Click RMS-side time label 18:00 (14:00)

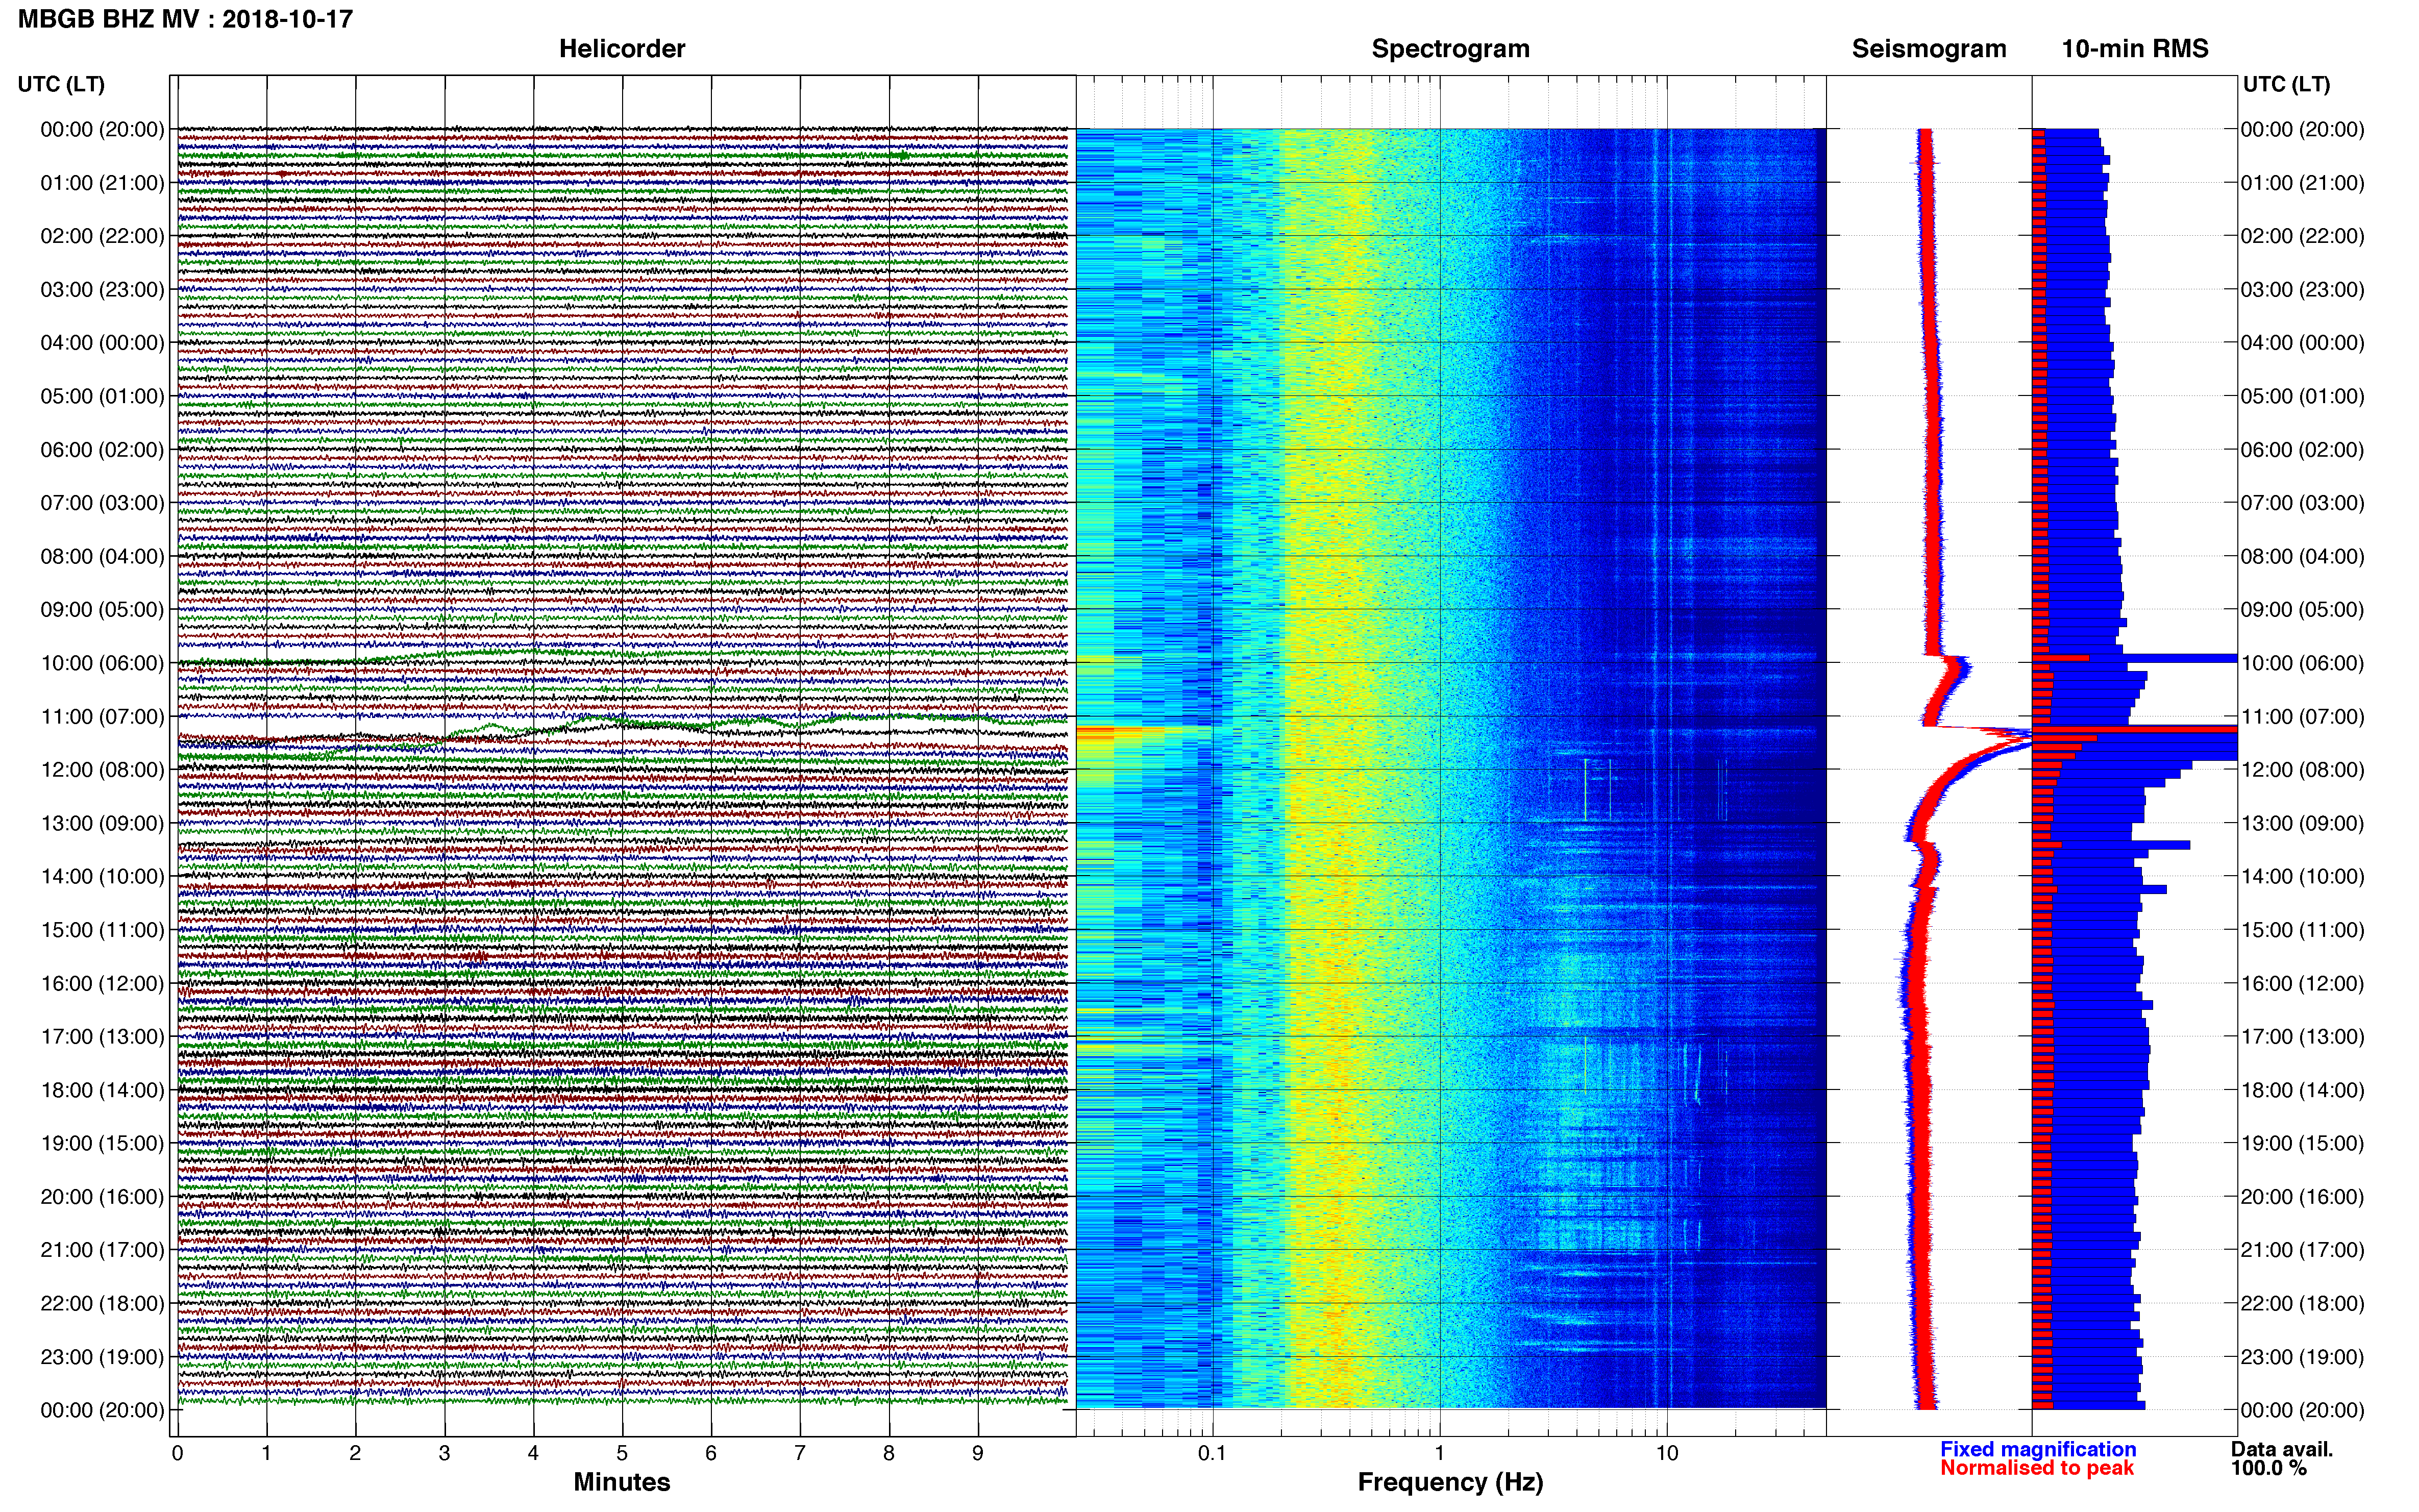[2303, 1090]
